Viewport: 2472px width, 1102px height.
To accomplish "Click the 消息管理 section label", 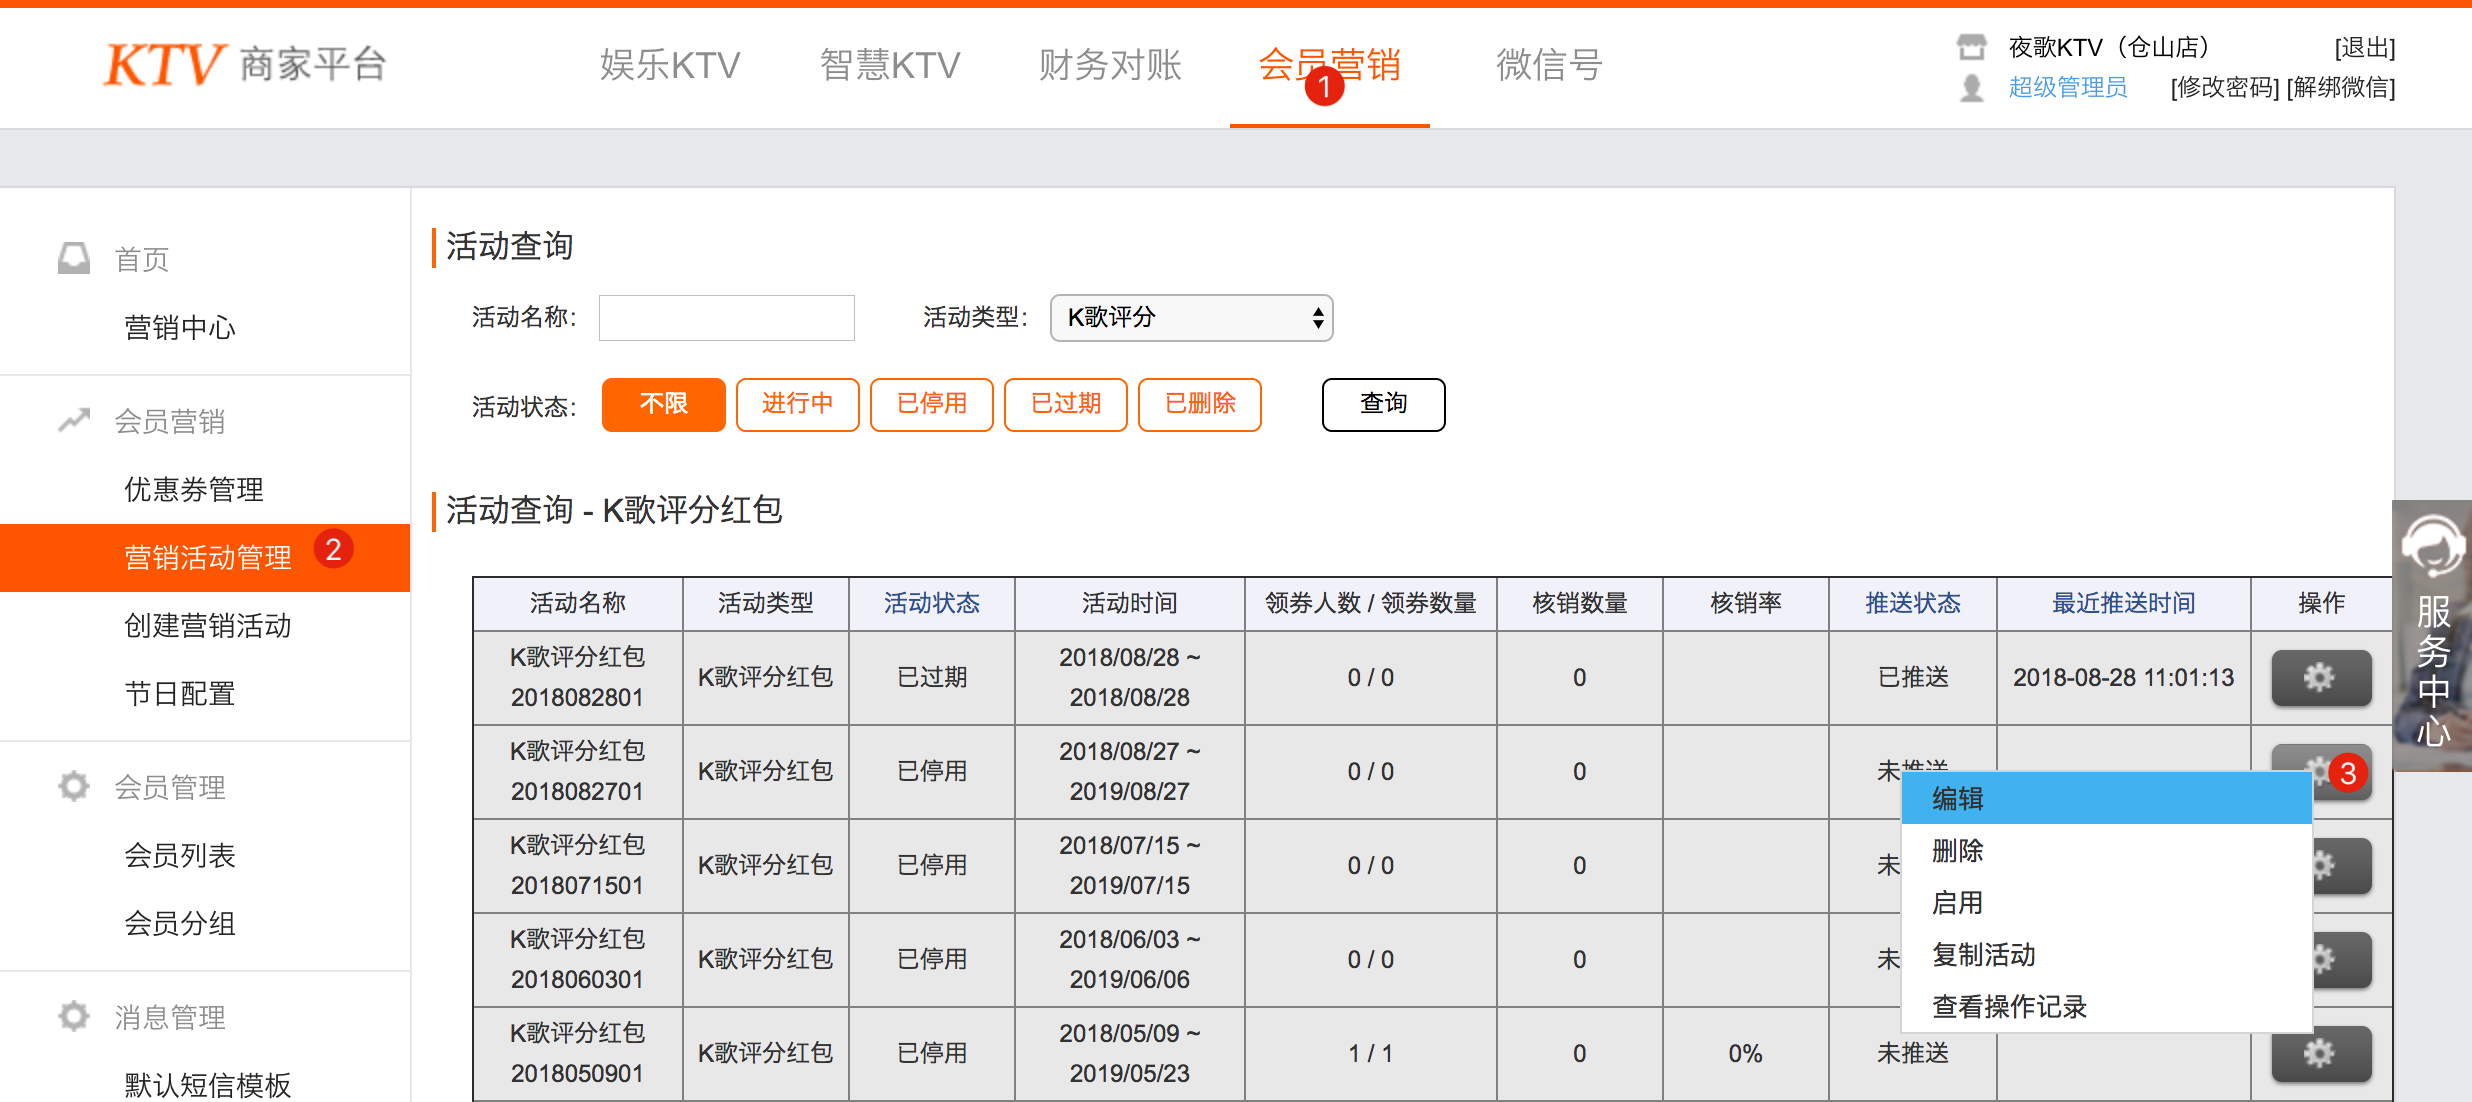I will [170, 1017].
